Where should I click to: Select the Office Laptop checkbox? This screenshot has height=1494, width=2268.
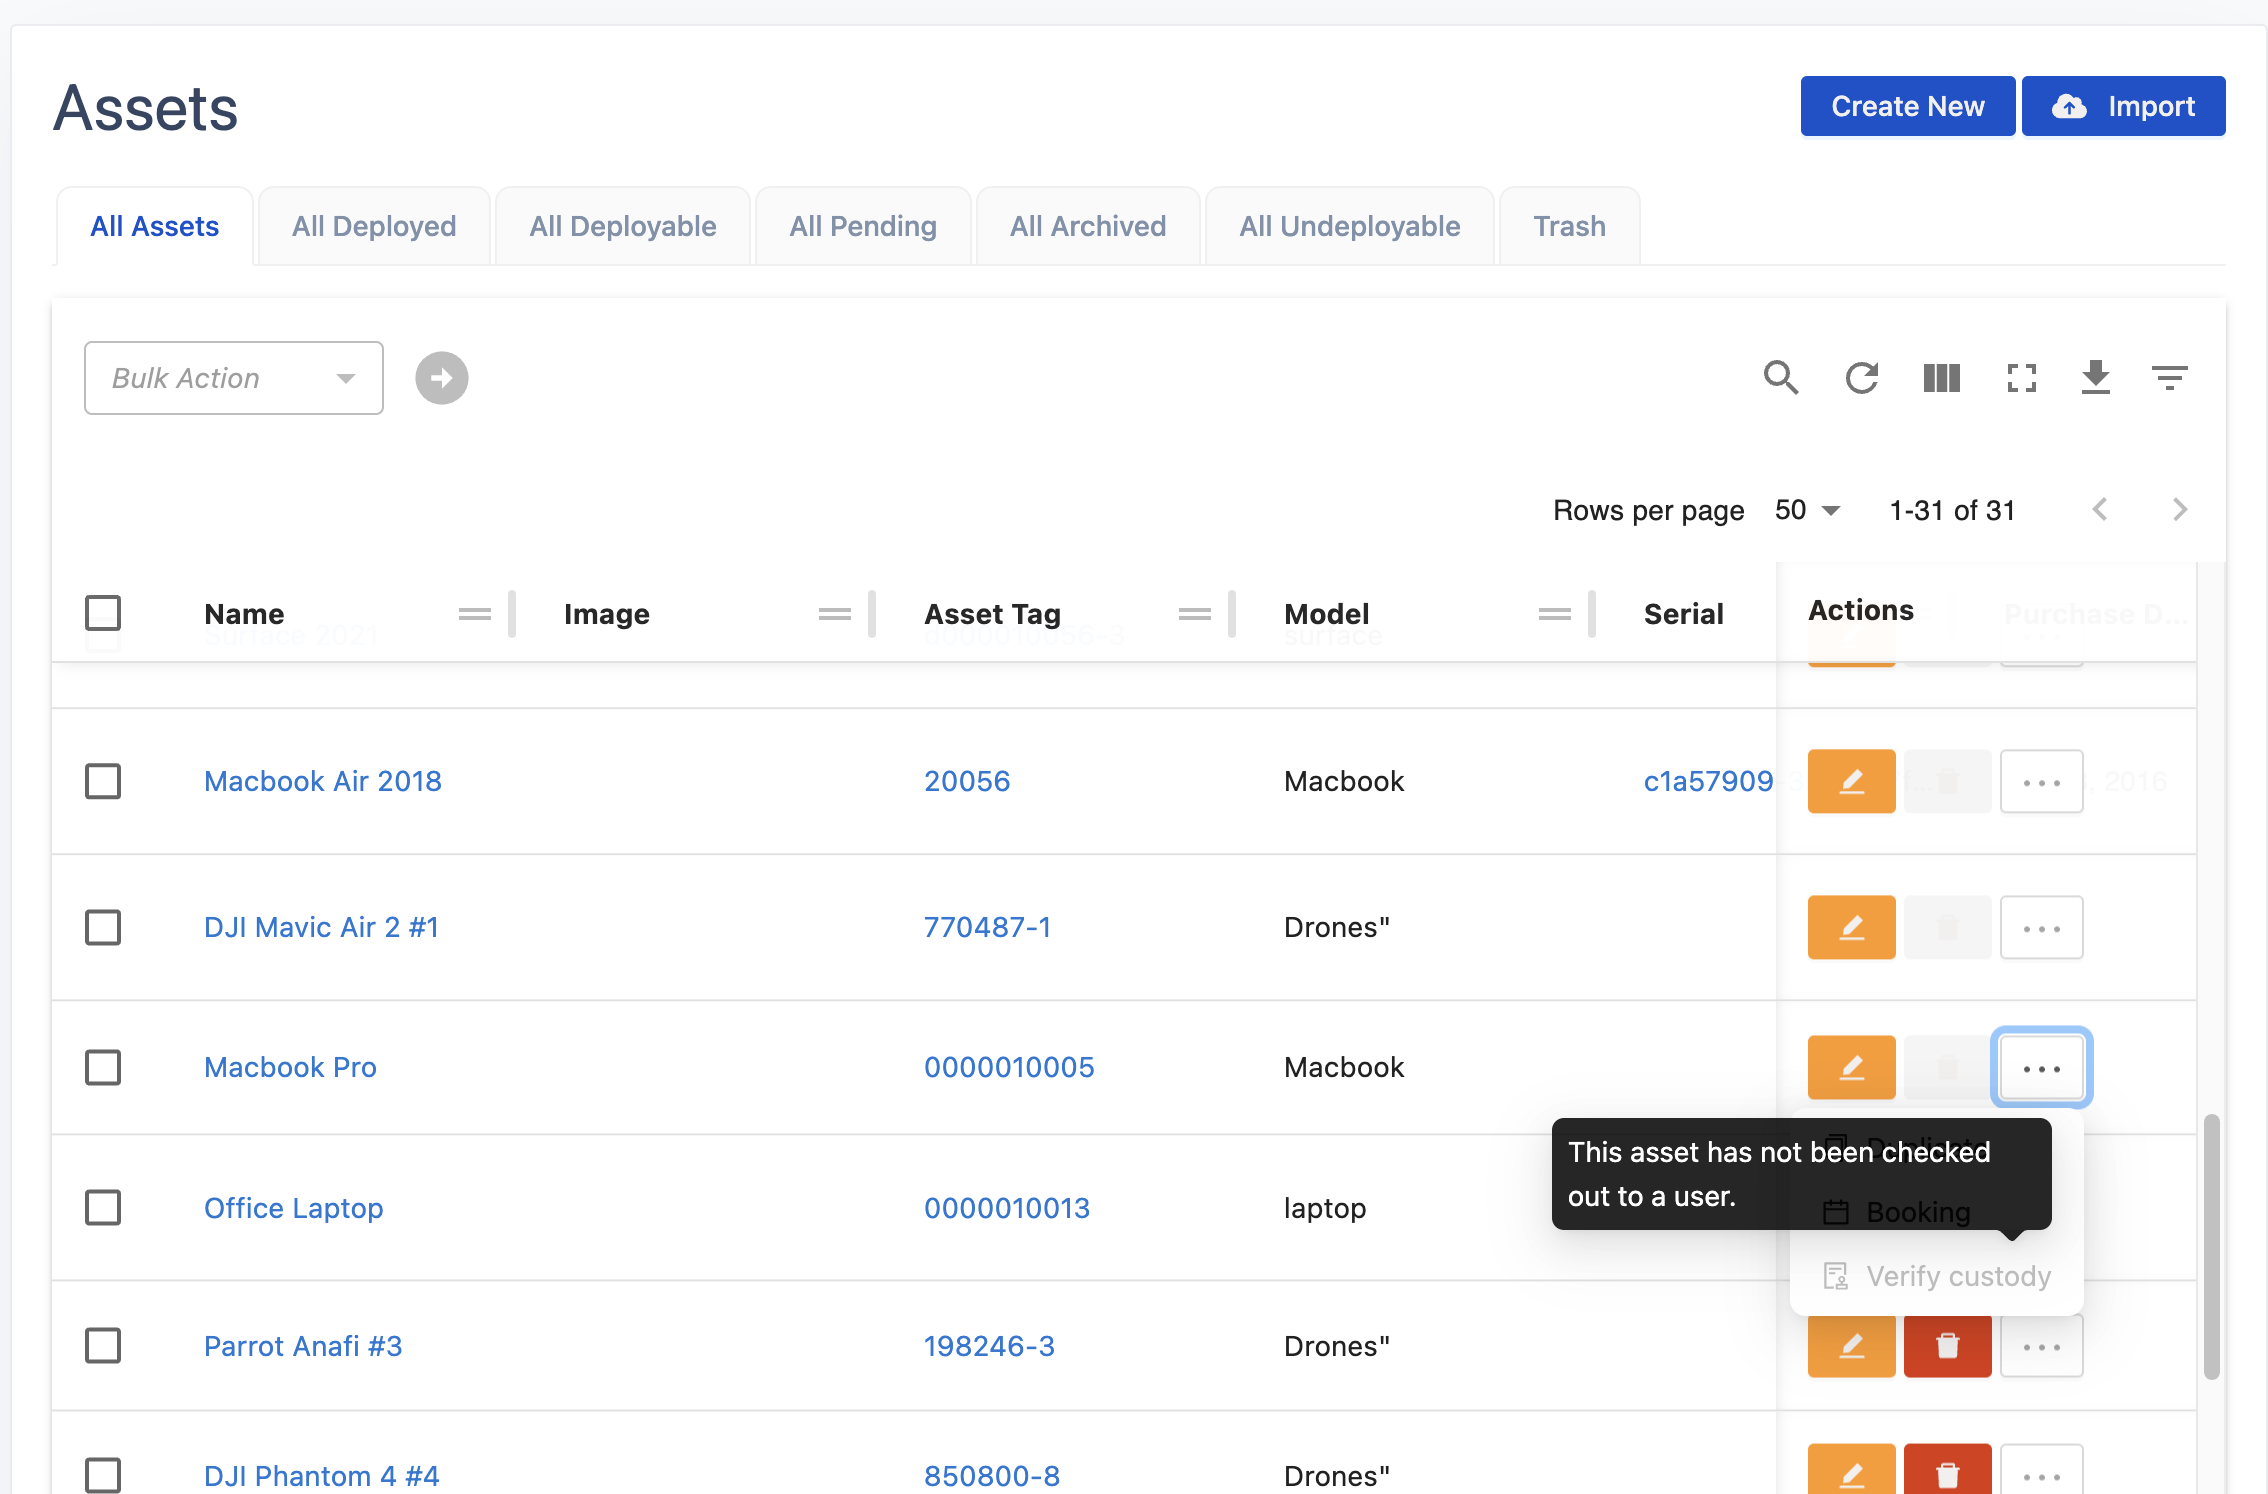tap(103, 1208)
